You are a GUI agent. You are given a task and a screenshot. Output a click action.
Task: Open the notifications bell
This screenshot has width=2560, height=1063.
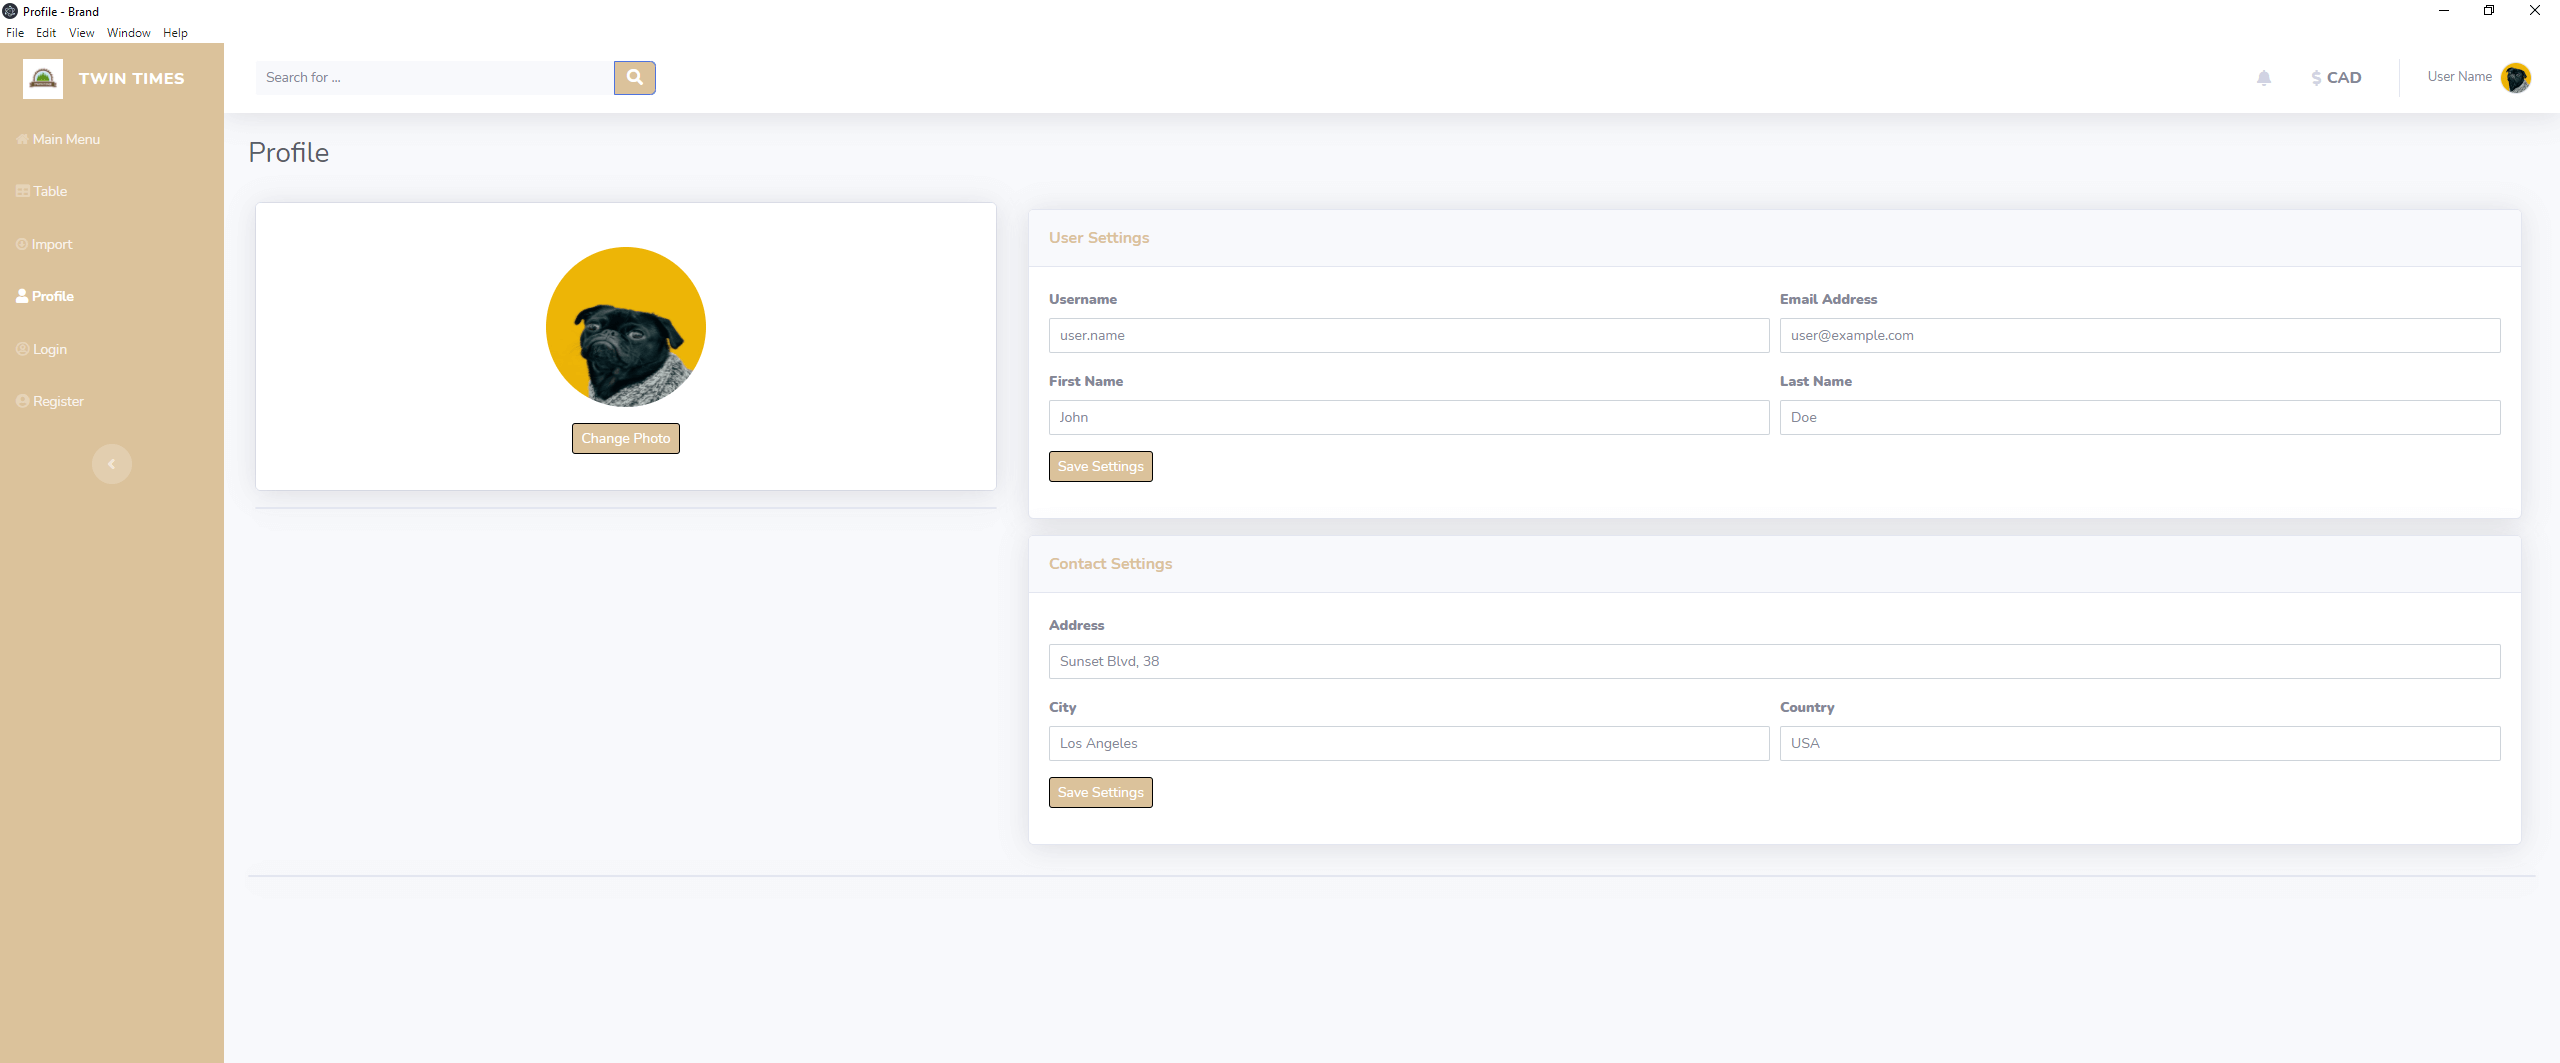(x=2264, y=78)
